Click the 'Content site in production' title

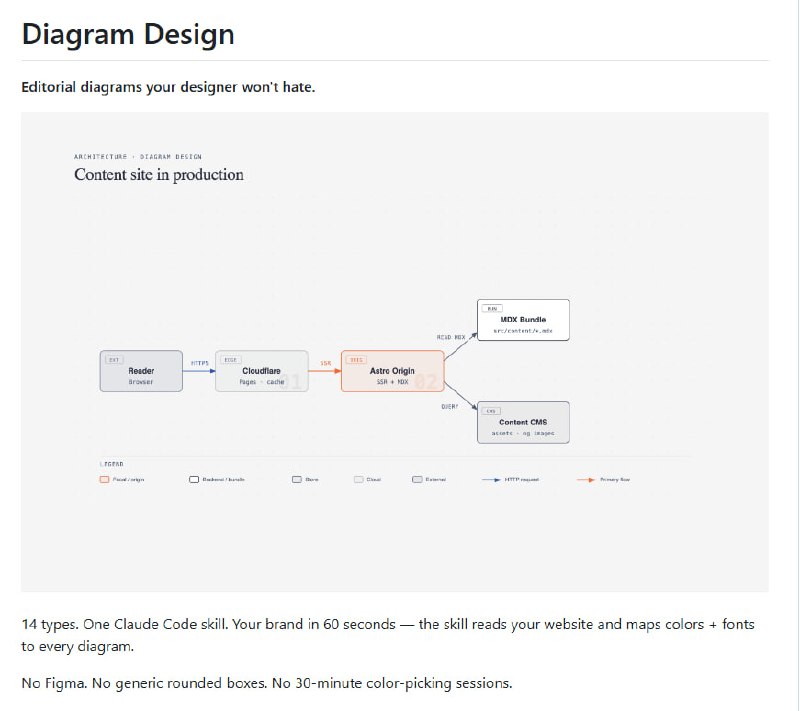coord(159,175)
